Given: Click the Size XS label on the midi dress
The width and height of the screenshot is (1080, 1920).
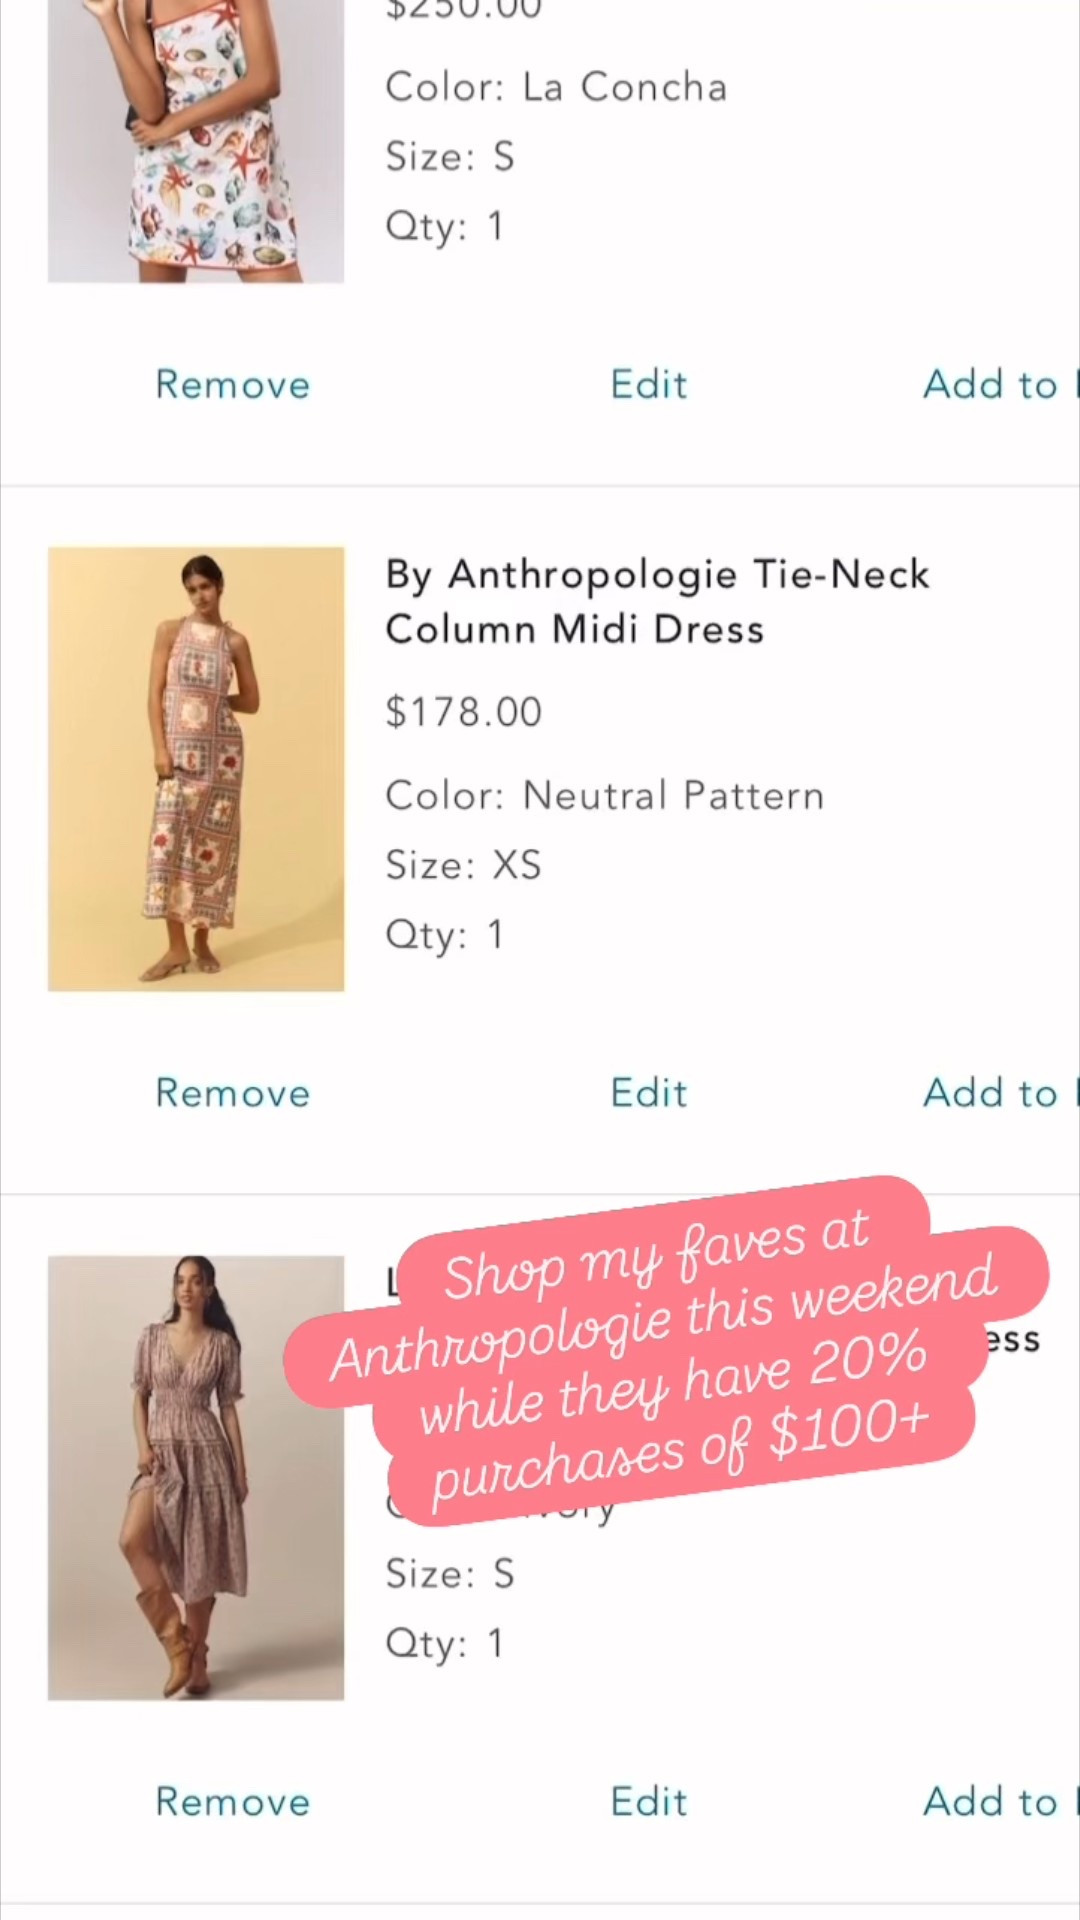Looking at the screenshot, I should point(463,864).
